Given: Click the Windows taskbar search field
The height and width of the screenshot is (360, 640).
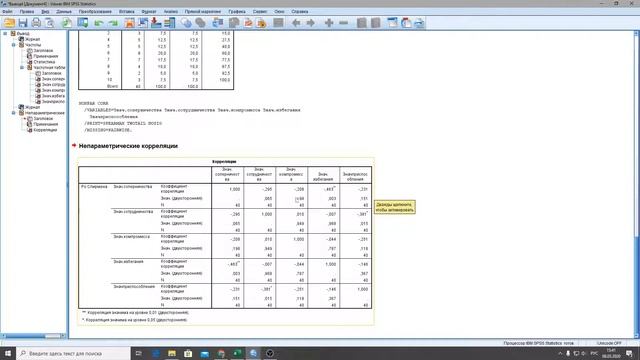Looking at the screenshot, I should 73,353.
